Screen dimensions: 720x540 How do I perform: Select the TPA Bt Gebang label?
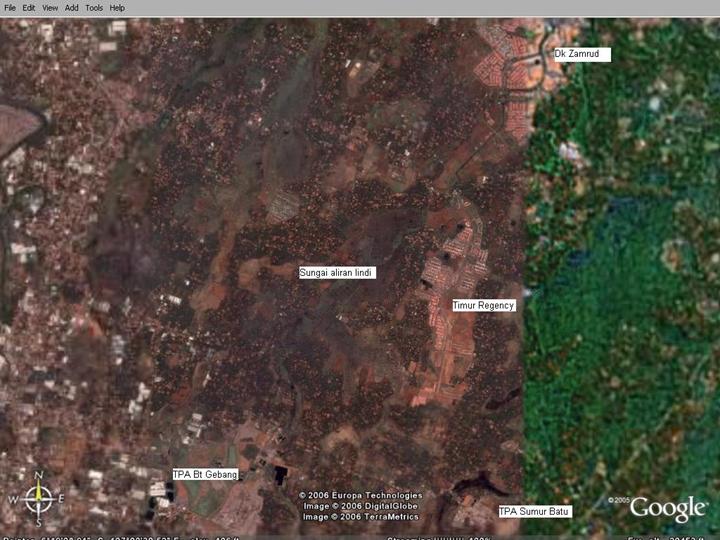point(206,474)
